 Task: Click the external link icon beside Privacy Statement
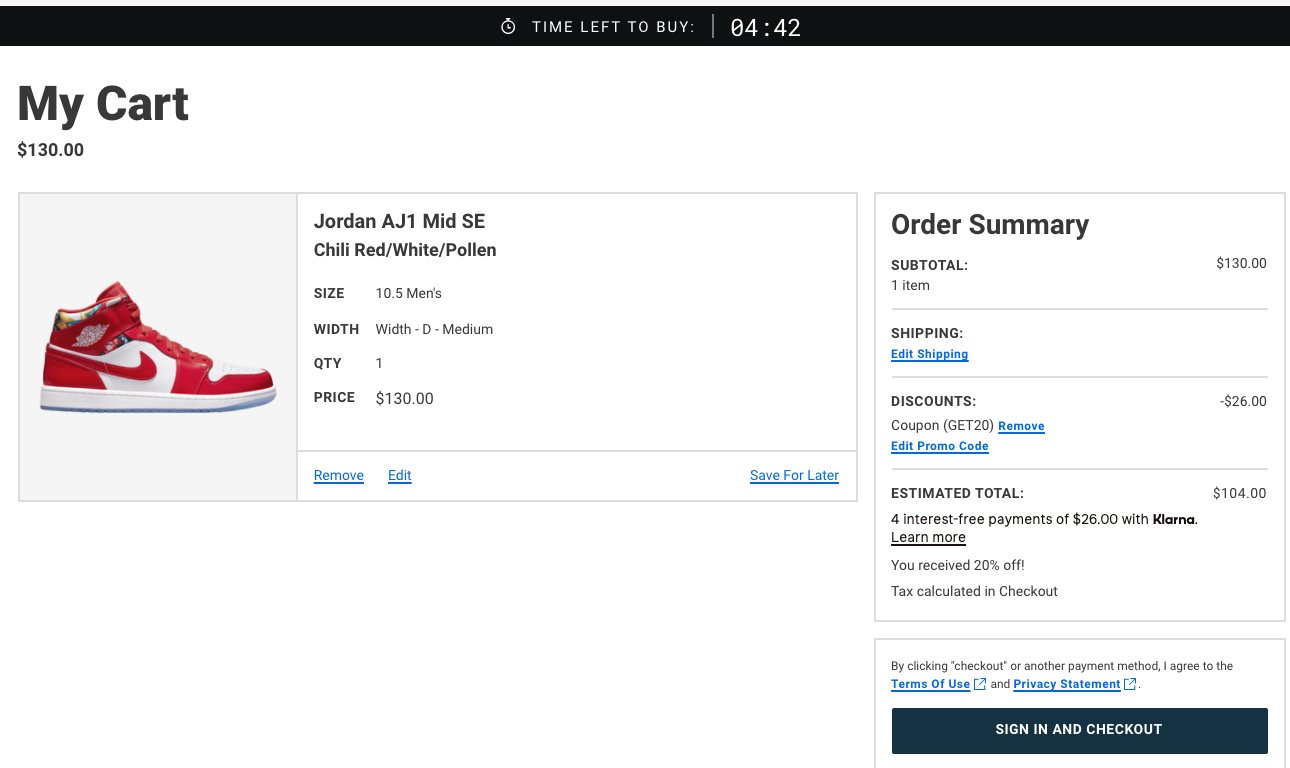[x=1130, y=684]
